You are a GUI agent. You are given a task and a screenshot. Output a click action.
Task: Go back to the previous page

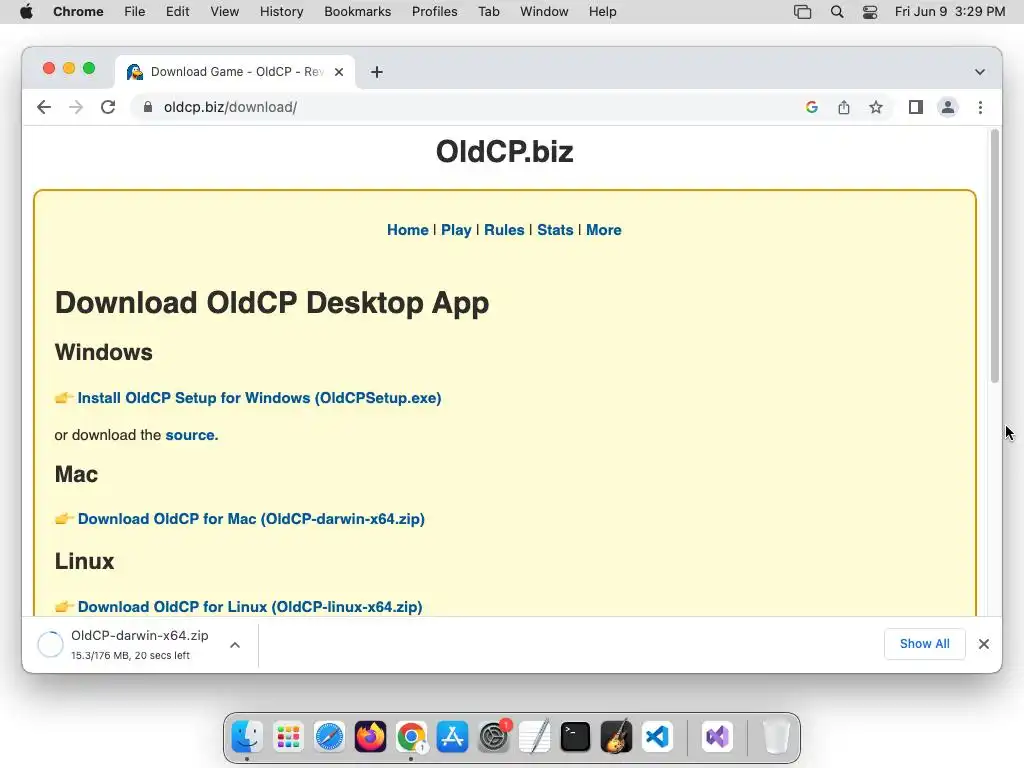pos(44,107)
